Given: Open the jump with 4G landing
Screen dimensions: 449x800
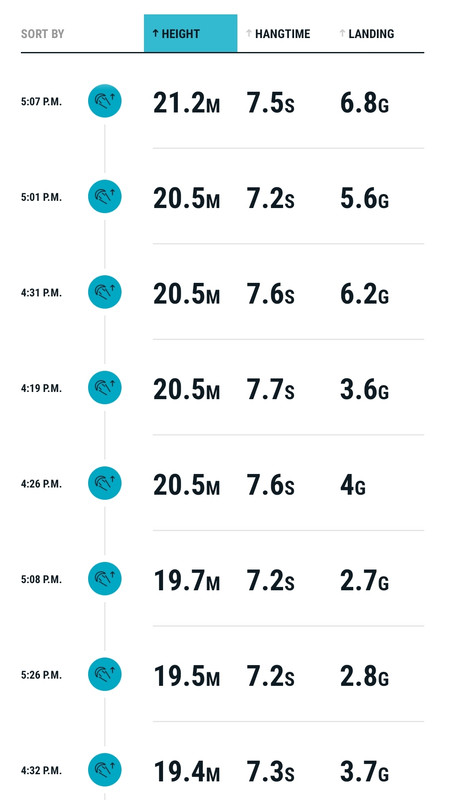Looking at the screenshot, I should (222, 483).
